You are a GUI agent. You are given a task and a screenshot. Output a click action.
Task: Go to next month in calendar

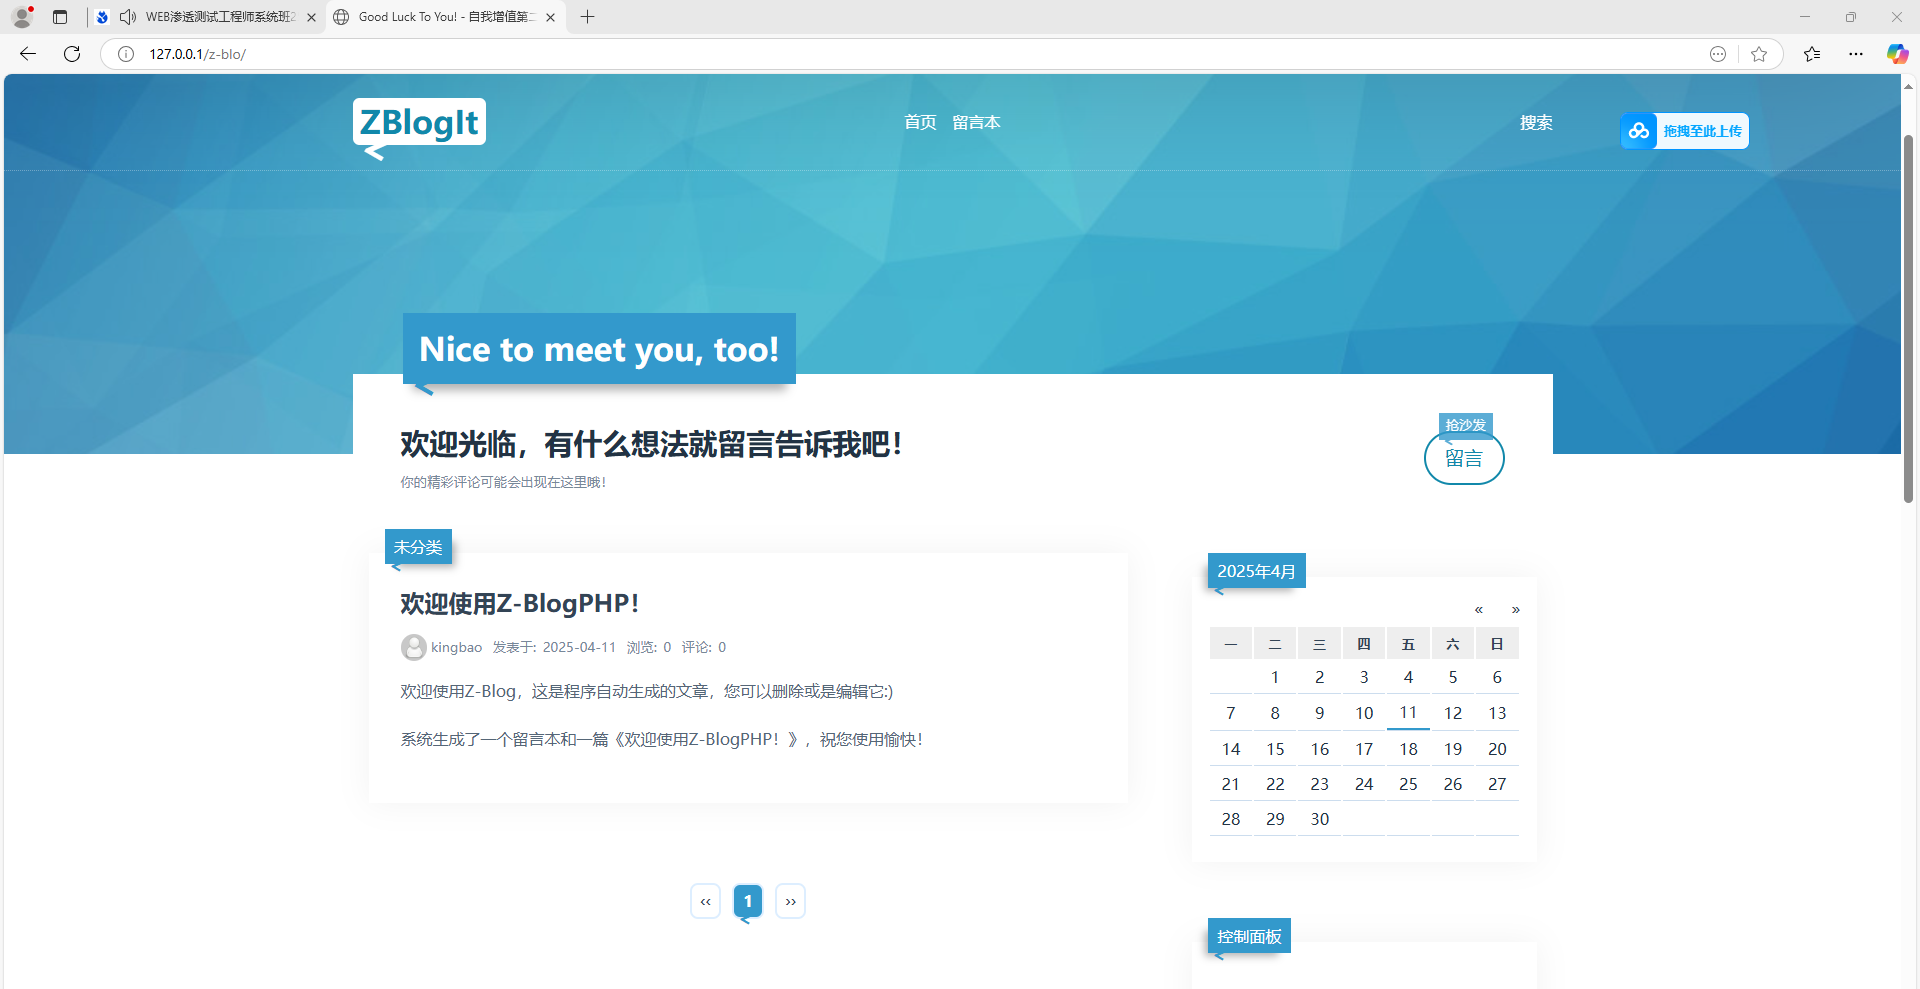point(1515,610)
